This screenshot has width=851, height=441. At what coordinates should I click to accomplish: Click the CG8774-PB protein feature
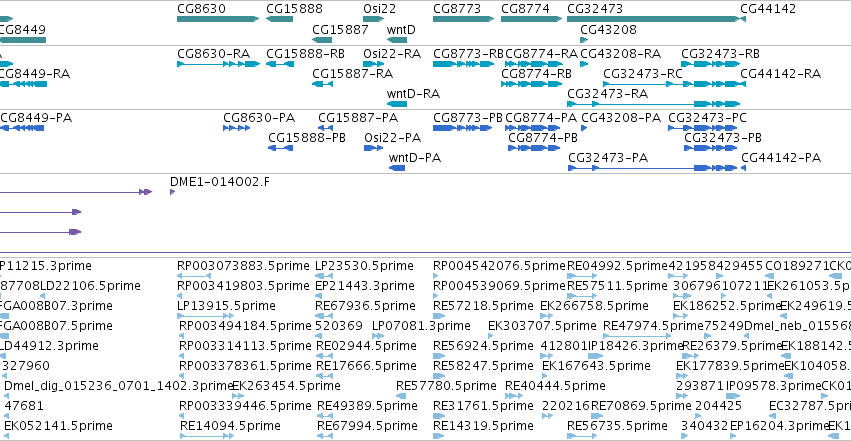pos(534,148)
